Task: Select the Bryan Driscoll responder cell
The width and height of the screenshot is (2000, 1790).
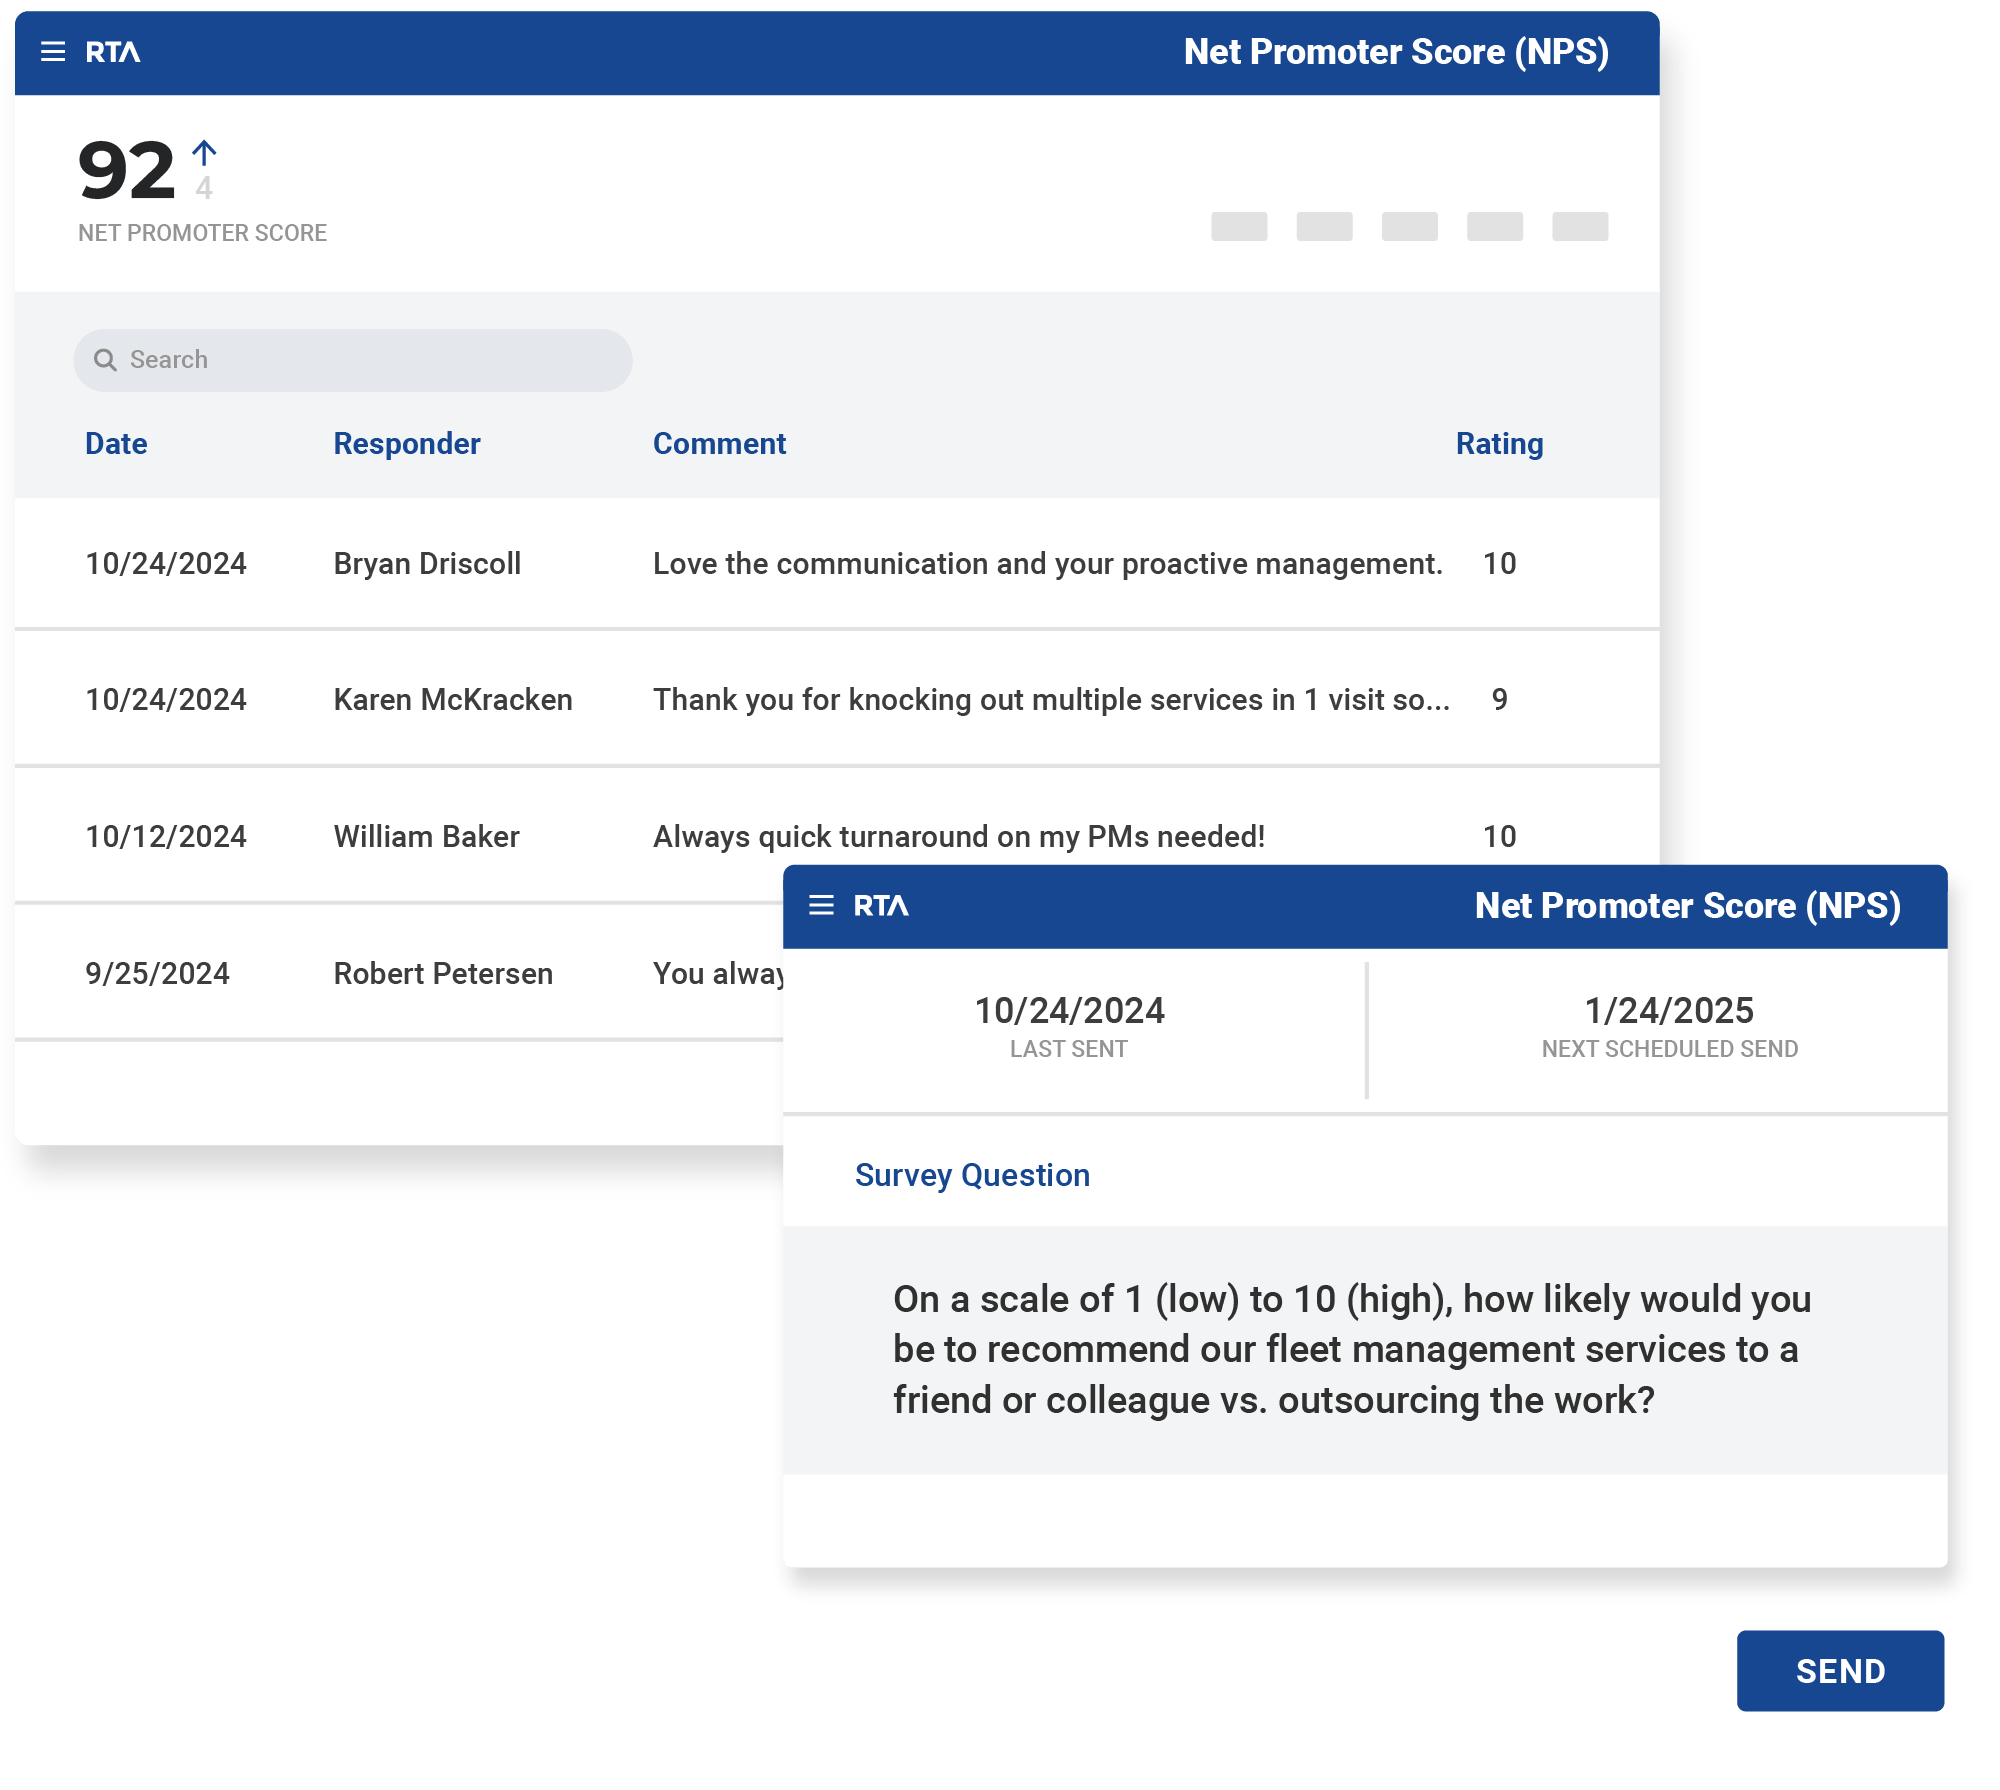Action: [427, 564]
